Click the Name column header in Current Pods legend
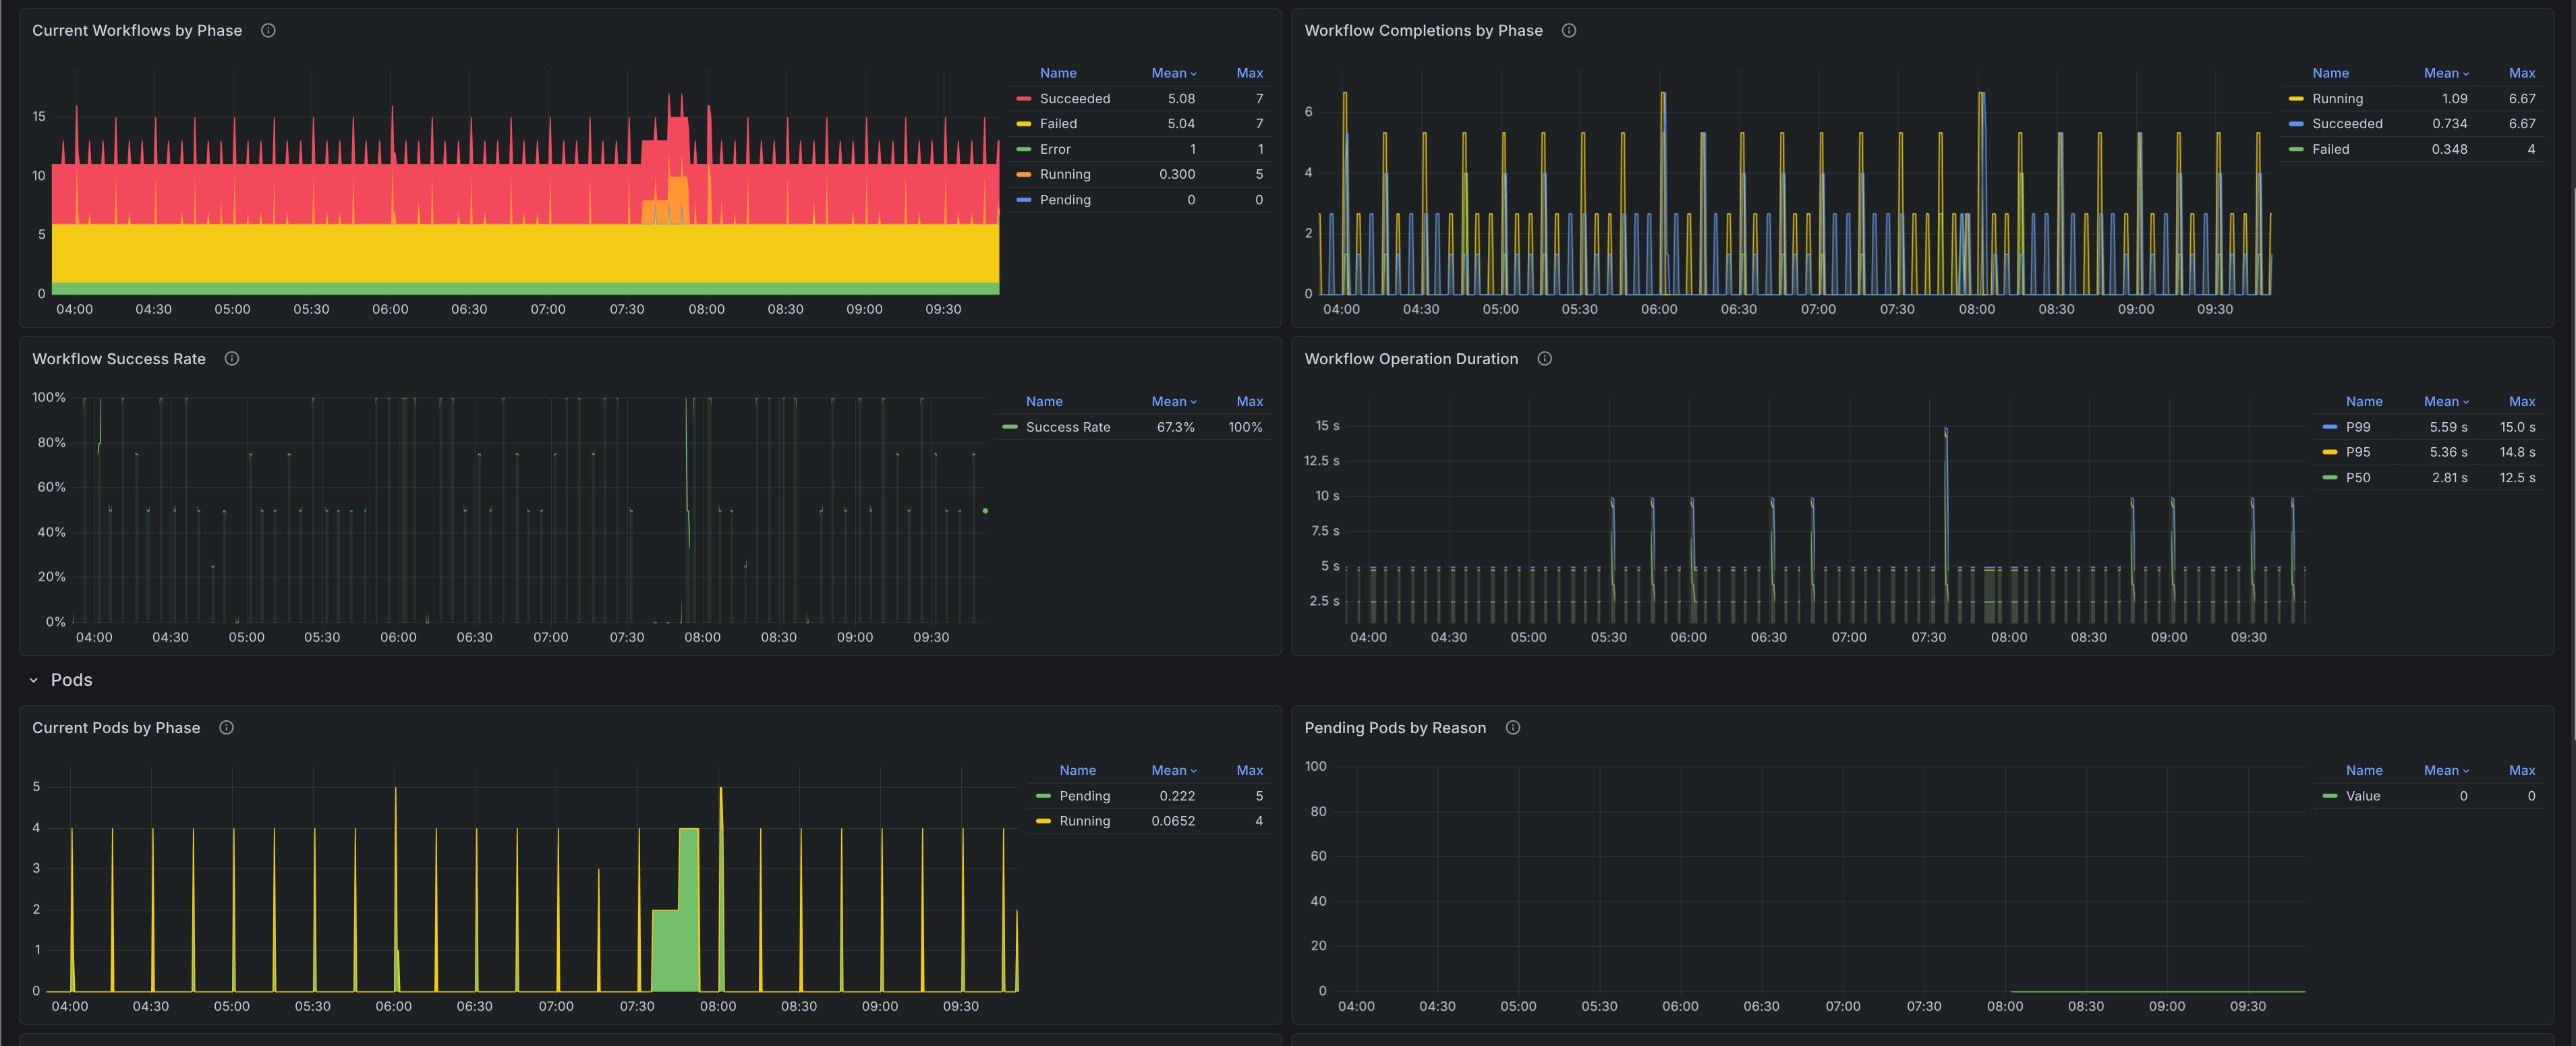This screenshot has height=1046, width=2576. 1078,770
